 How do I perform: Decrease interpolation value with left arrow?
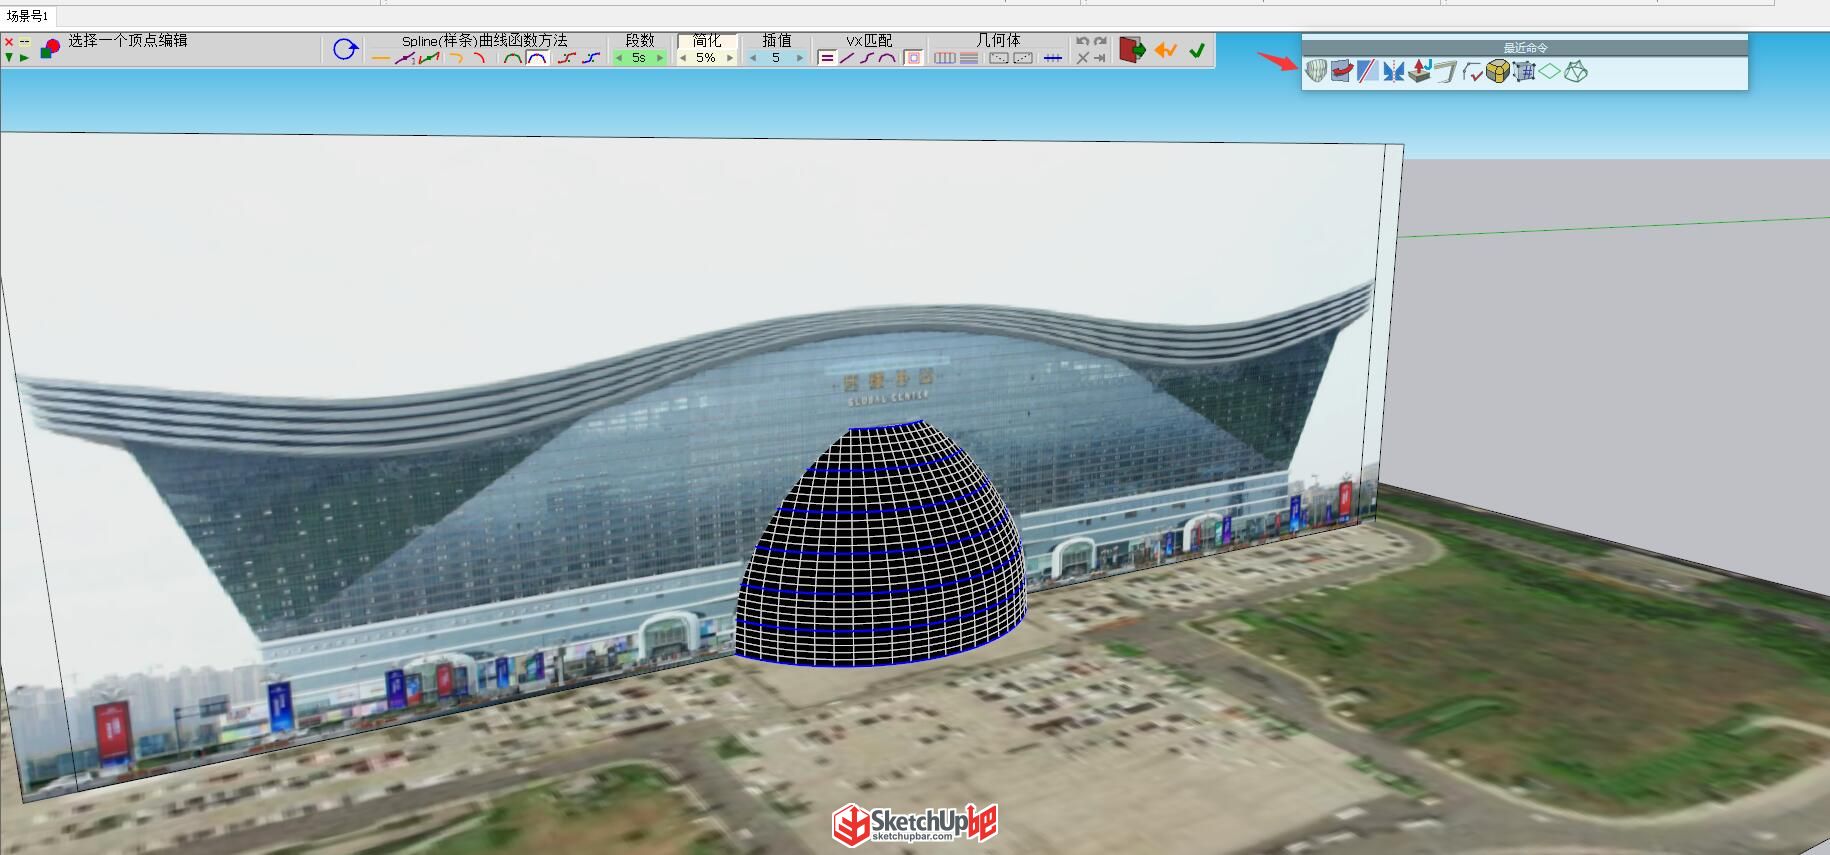(753, 58)
